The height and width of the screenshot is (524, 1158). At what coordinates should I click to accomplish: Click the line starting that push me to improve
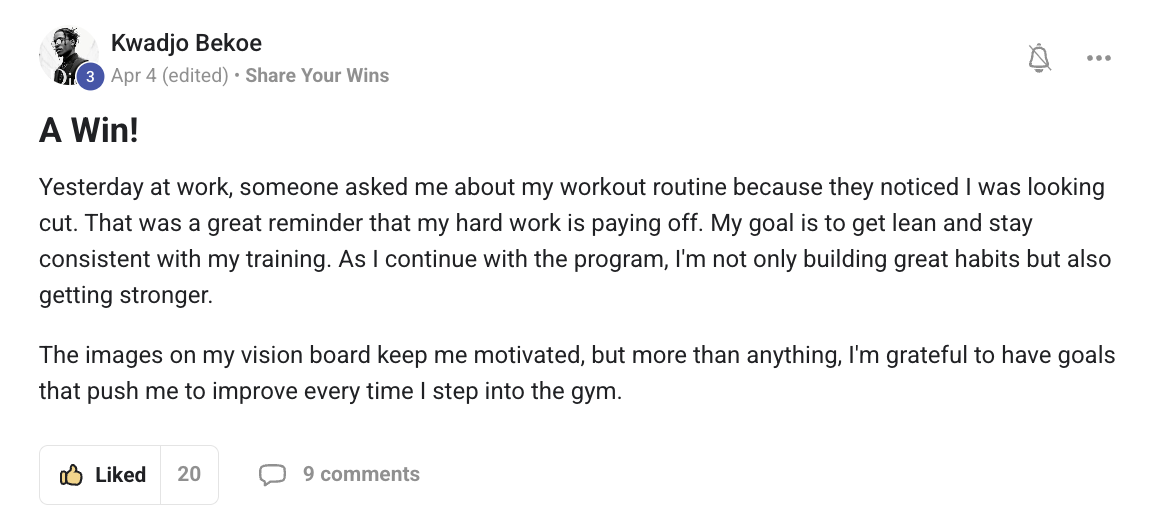point(330,391)
